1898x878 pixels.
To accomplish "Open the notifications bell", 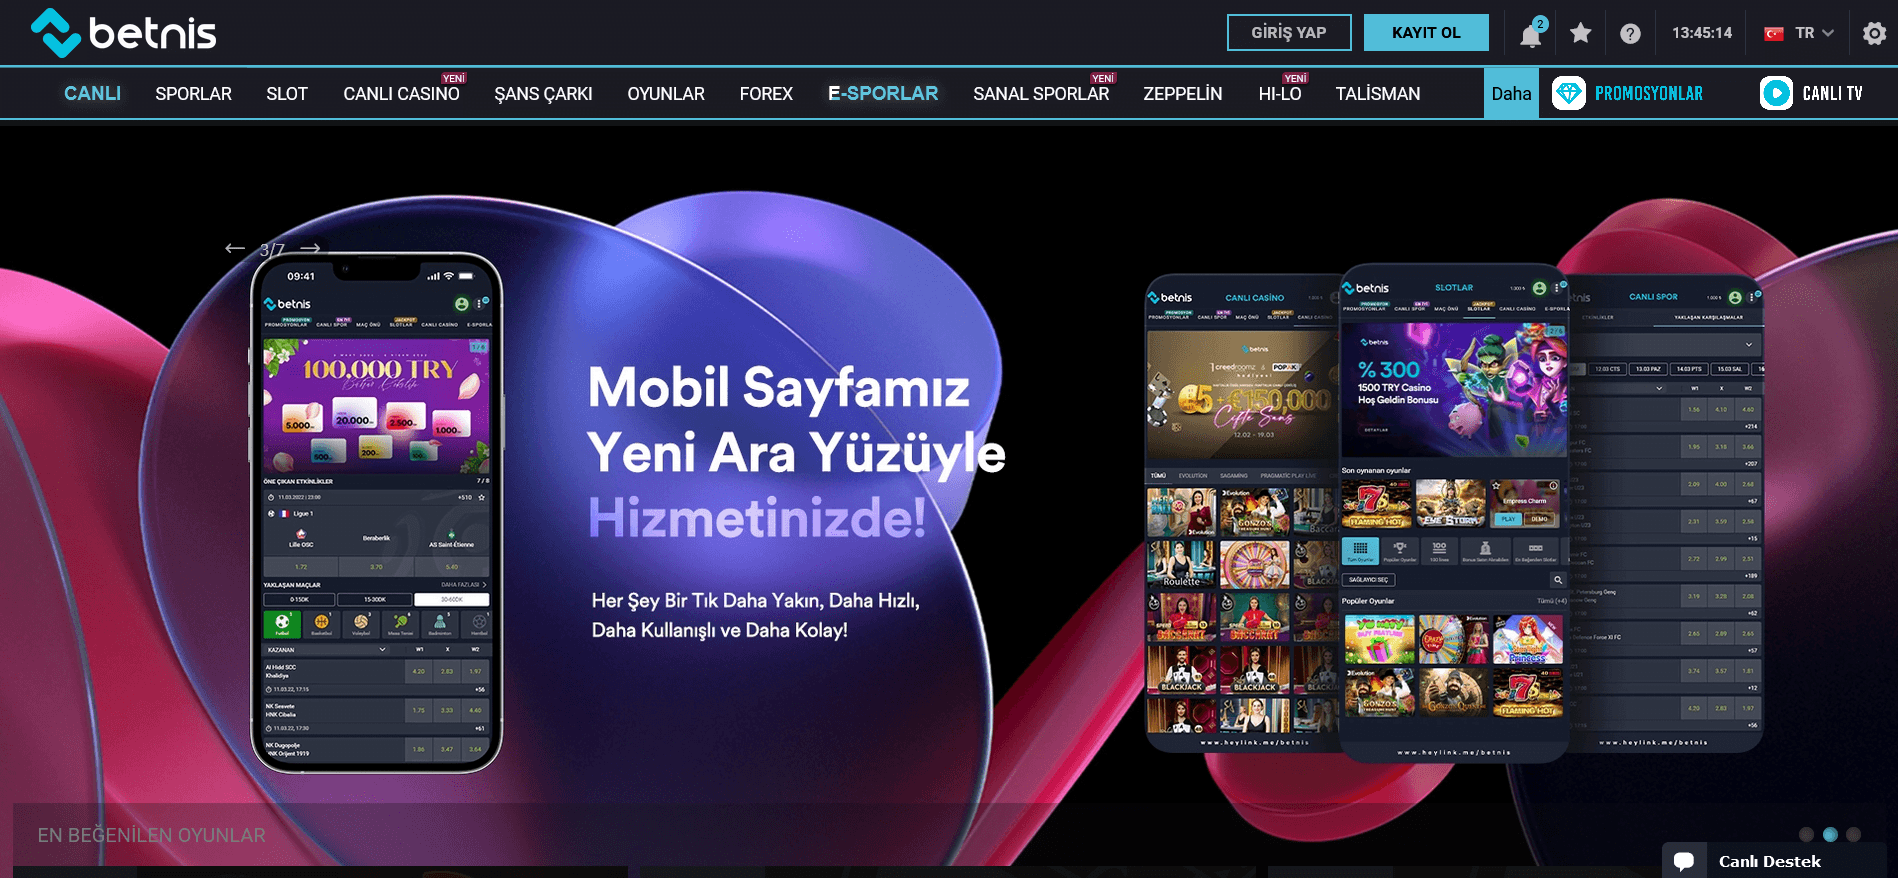I will click(1530, 35).
